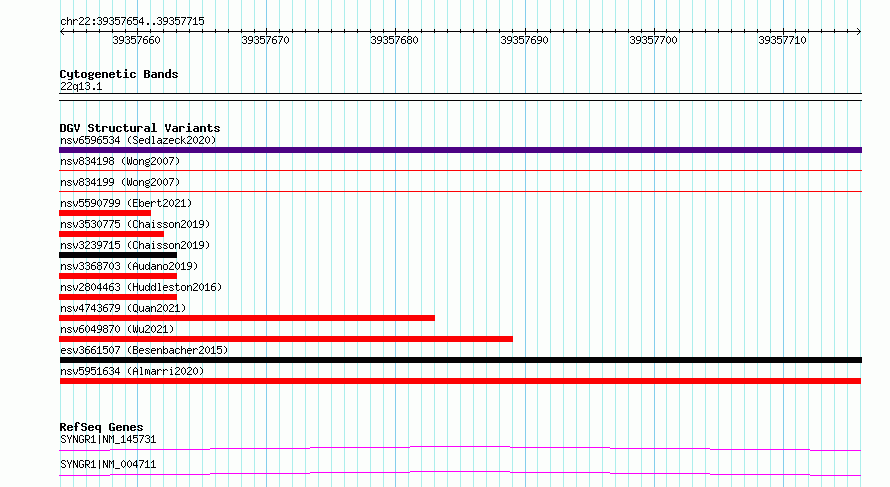The height and width of the screenshot is (487, 890).
Task: Select variant label nsv3368703 (Audano2019)
Action: tap(129, 266)
